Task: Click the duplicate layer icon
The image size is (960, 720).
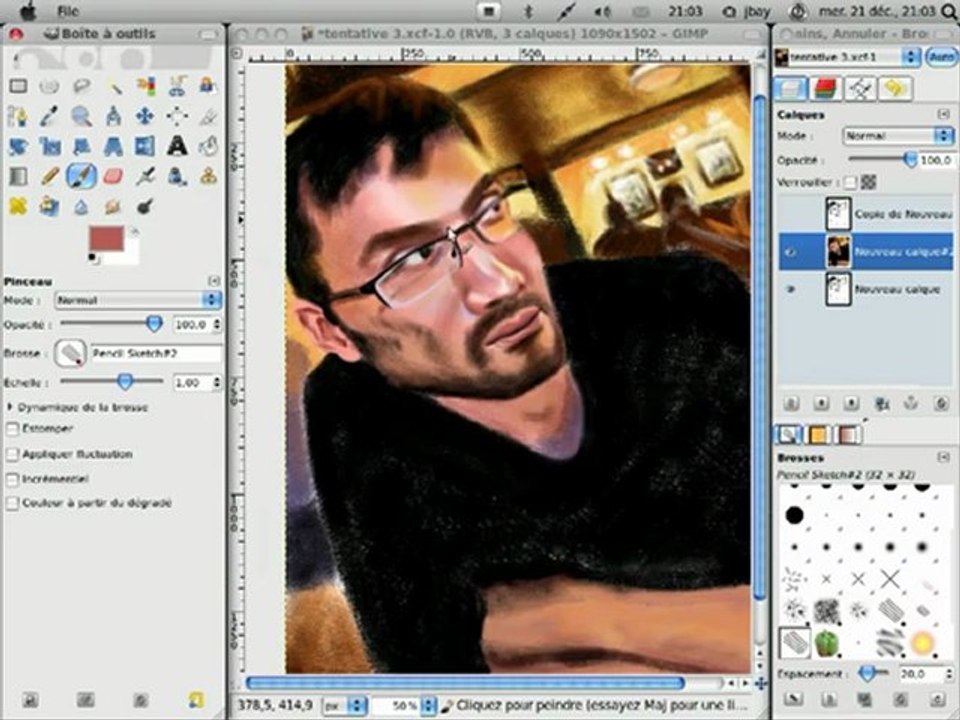Action: [882, 403]
